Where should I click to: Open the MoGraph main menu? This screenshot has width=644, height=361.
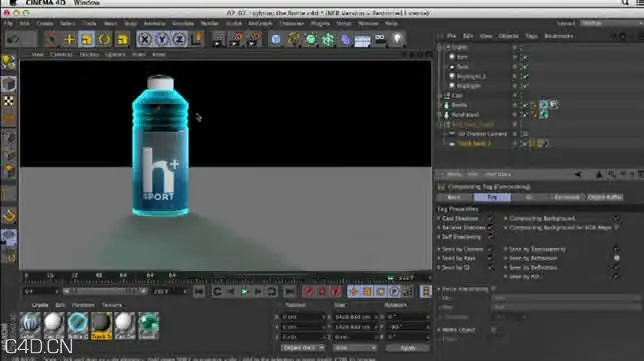click(260, 23)
